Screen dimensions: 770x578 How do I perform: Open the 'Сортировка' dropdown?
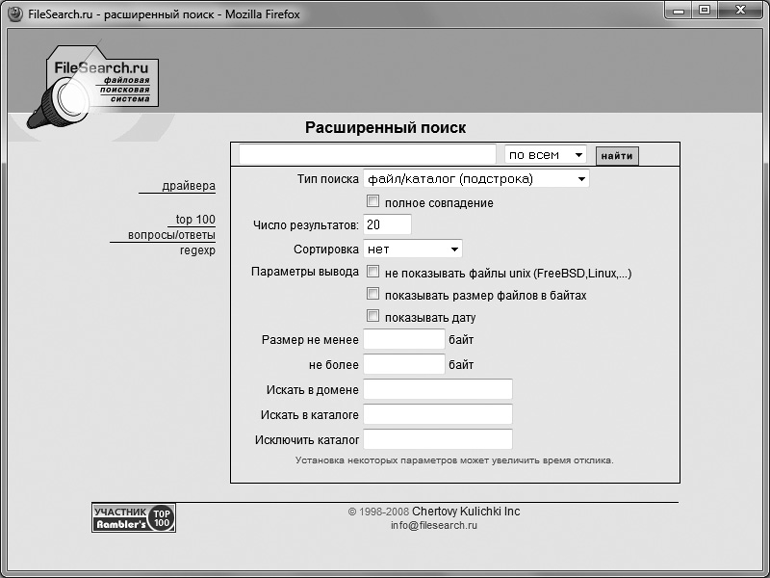[x=412, y=248]
